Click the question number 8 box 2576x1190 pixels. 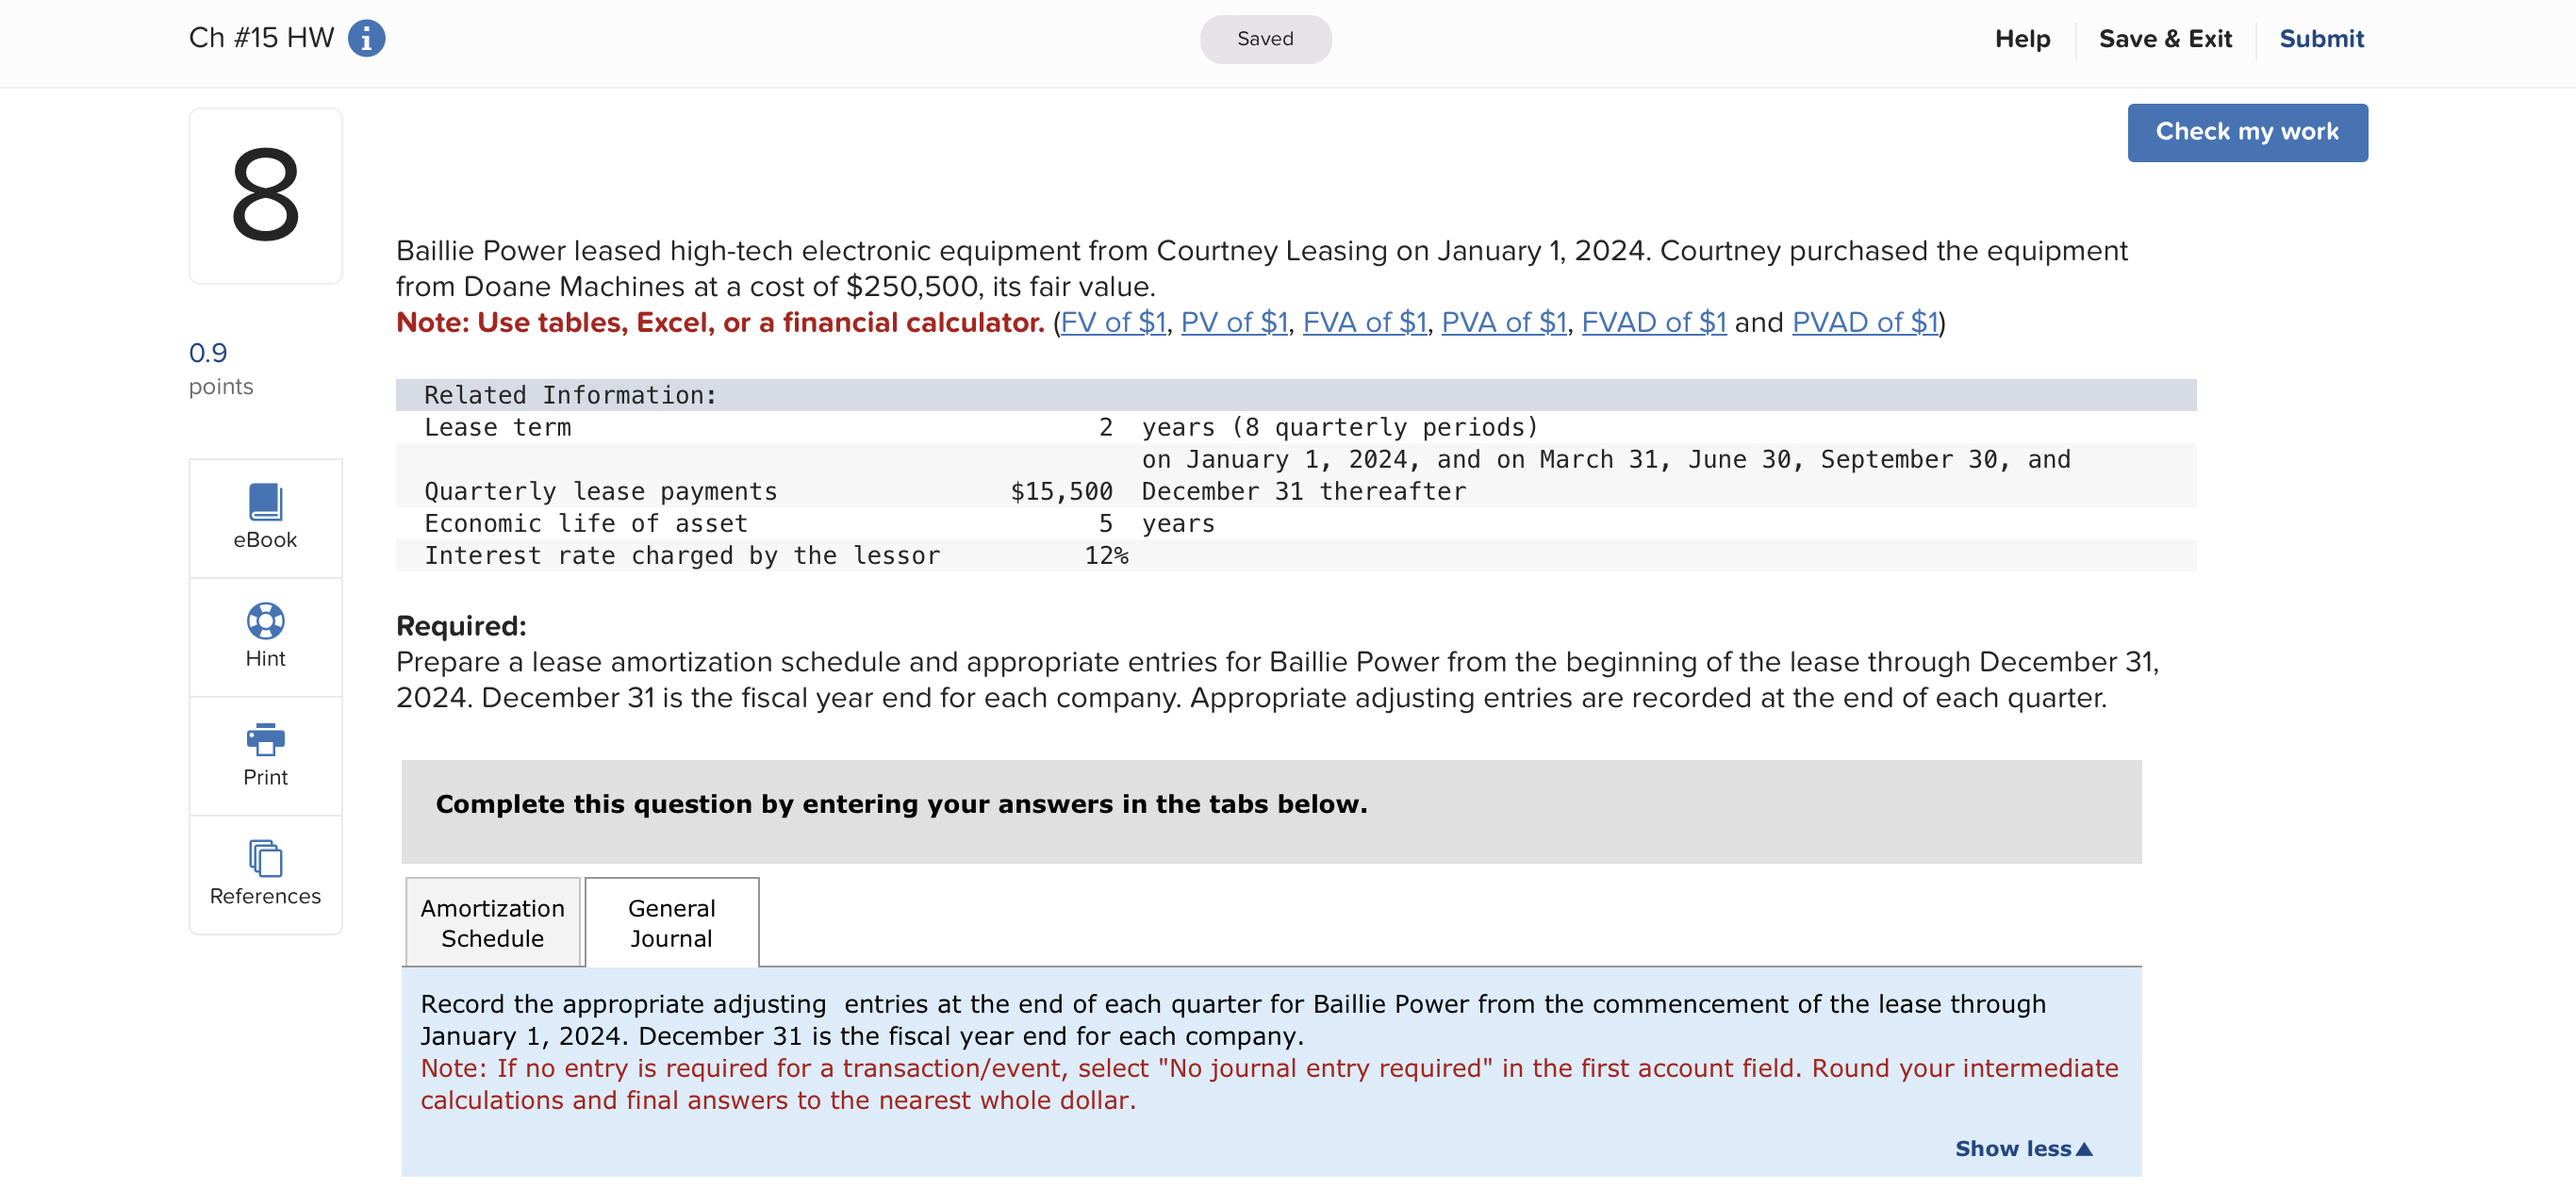pyautogui.click(x=265, y=196)
